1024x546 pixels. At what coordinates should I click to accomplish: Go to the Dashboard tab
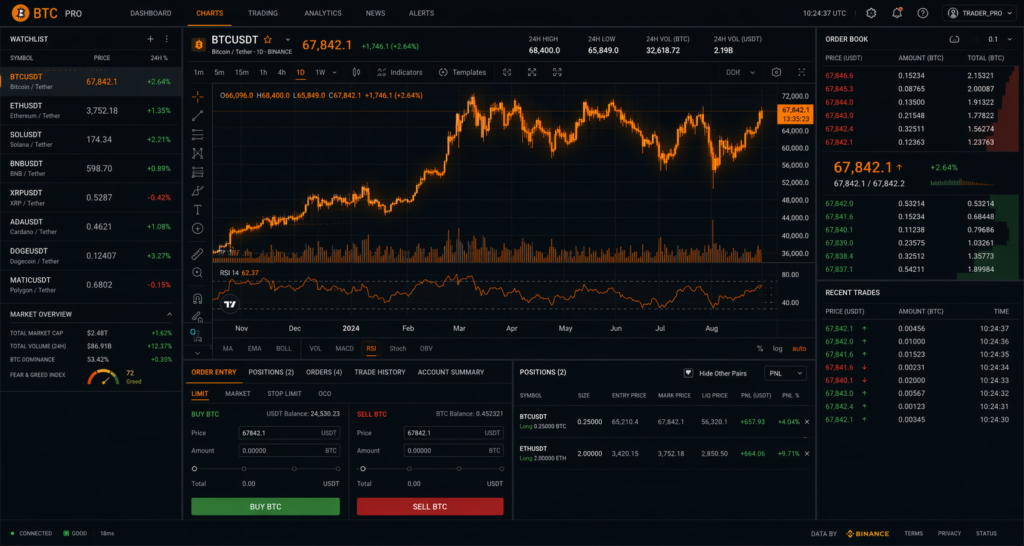point(151,13)
